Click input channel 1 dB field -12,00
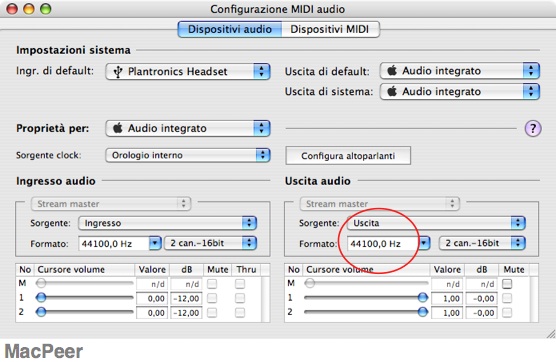This screenshot has width=556, height=362. 186,299
